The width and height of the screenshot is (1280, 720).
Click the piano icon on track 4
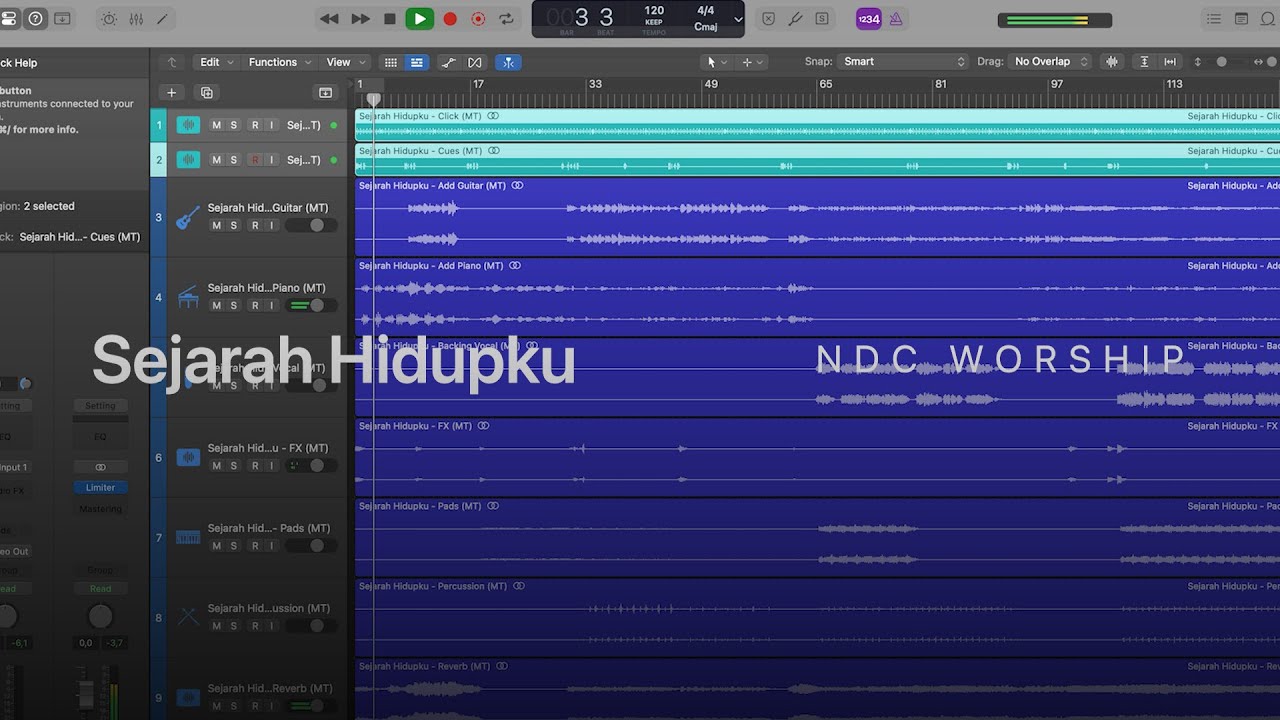pos(187,297)
